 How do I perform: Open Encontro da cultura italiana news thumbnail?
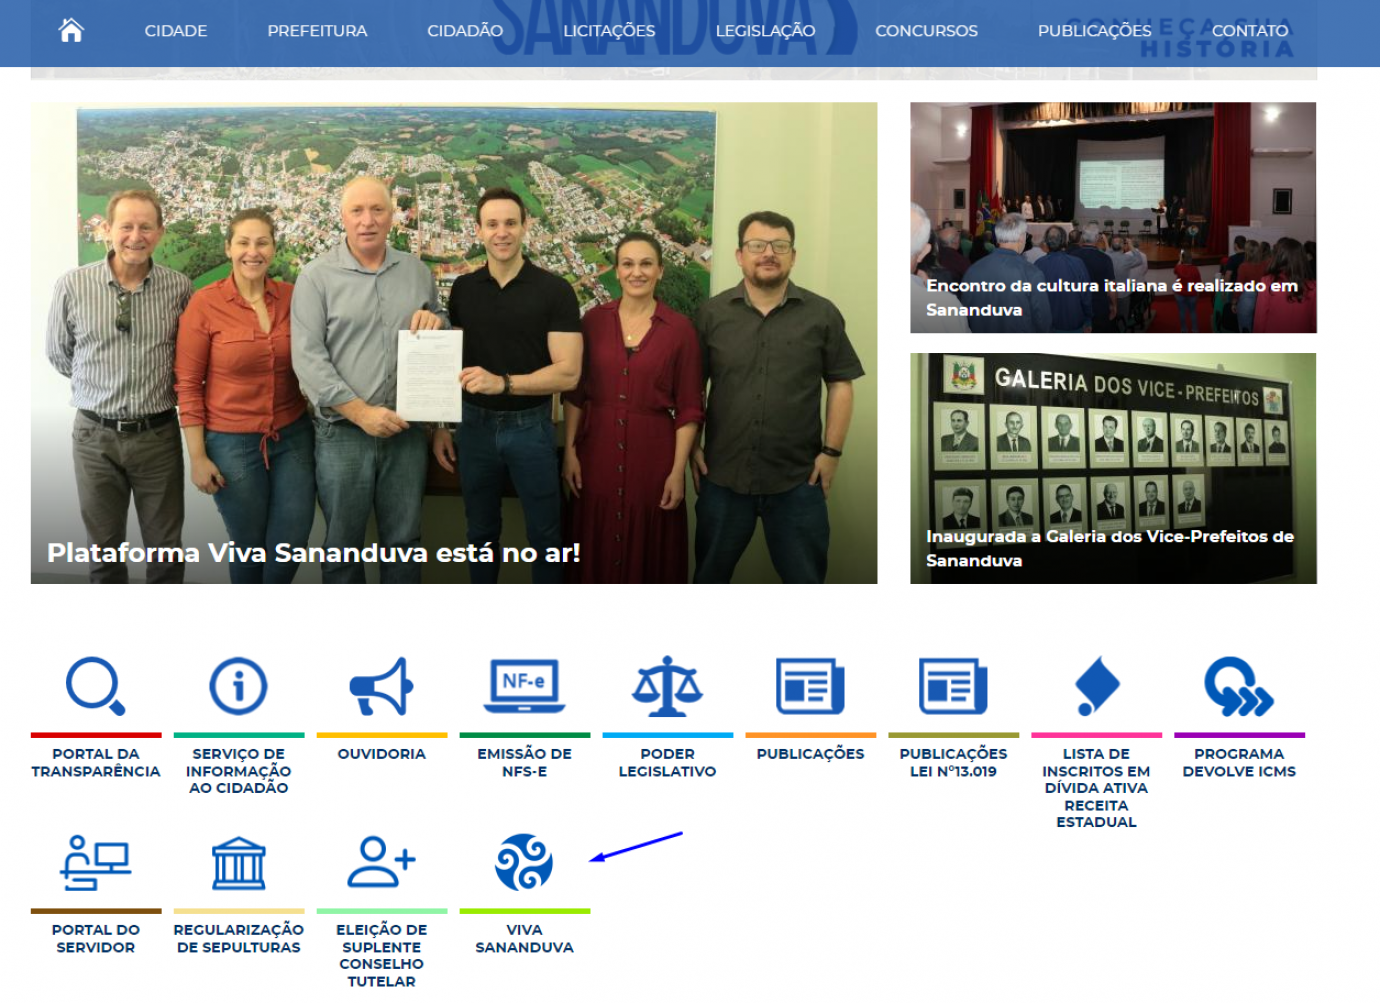pos(1113,217)
